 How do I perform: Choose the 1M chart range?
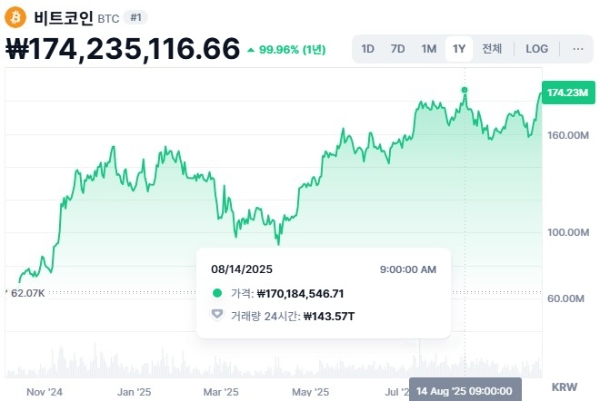pyautogui.click(x=429, y=48)
